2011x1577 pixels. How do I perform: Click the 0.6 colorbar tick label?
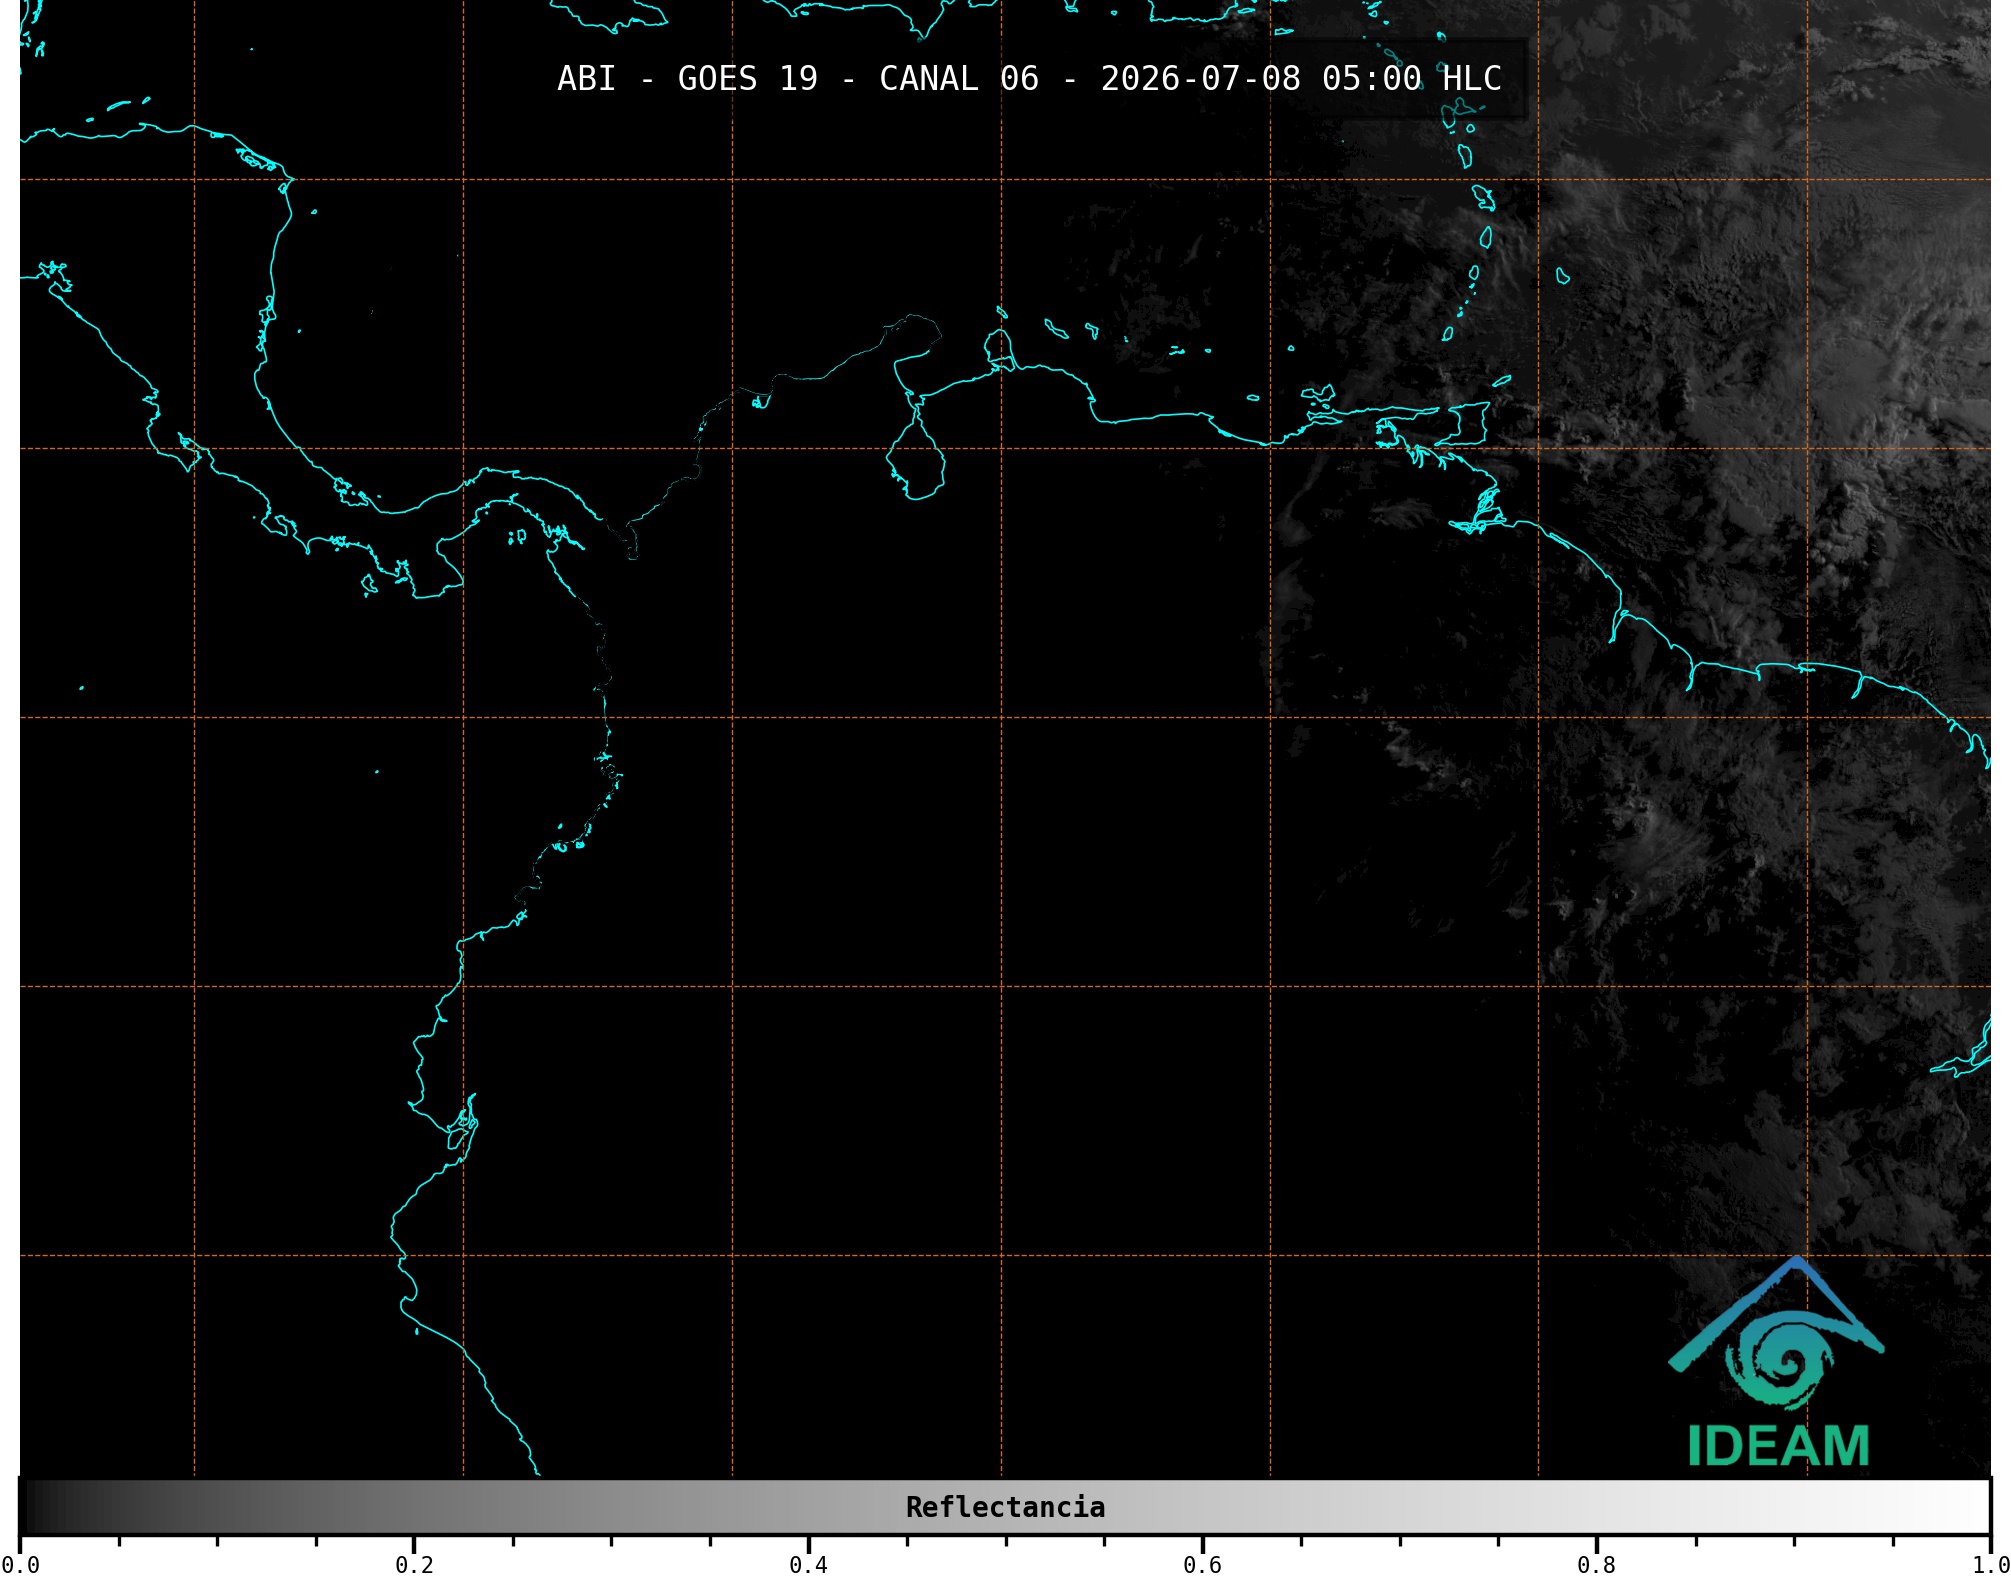click(x=1202, y=1565)
